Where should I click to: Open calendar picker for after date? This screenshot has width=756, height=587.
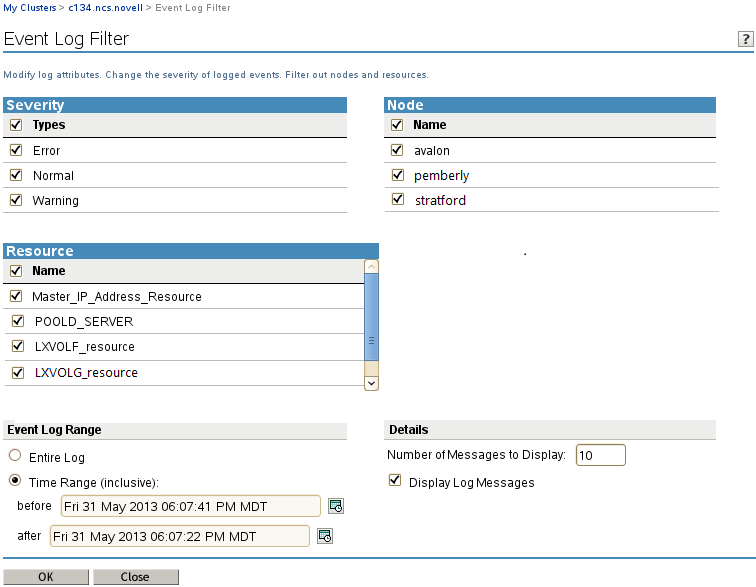coord(325,536)
